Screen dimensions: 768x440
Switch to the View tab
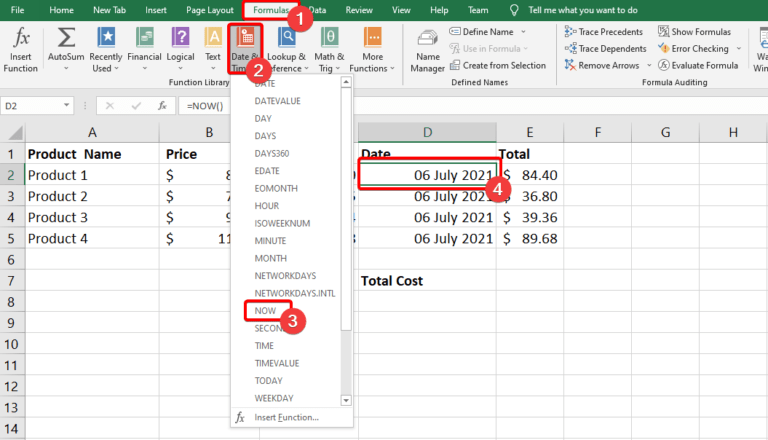point(401,10)
